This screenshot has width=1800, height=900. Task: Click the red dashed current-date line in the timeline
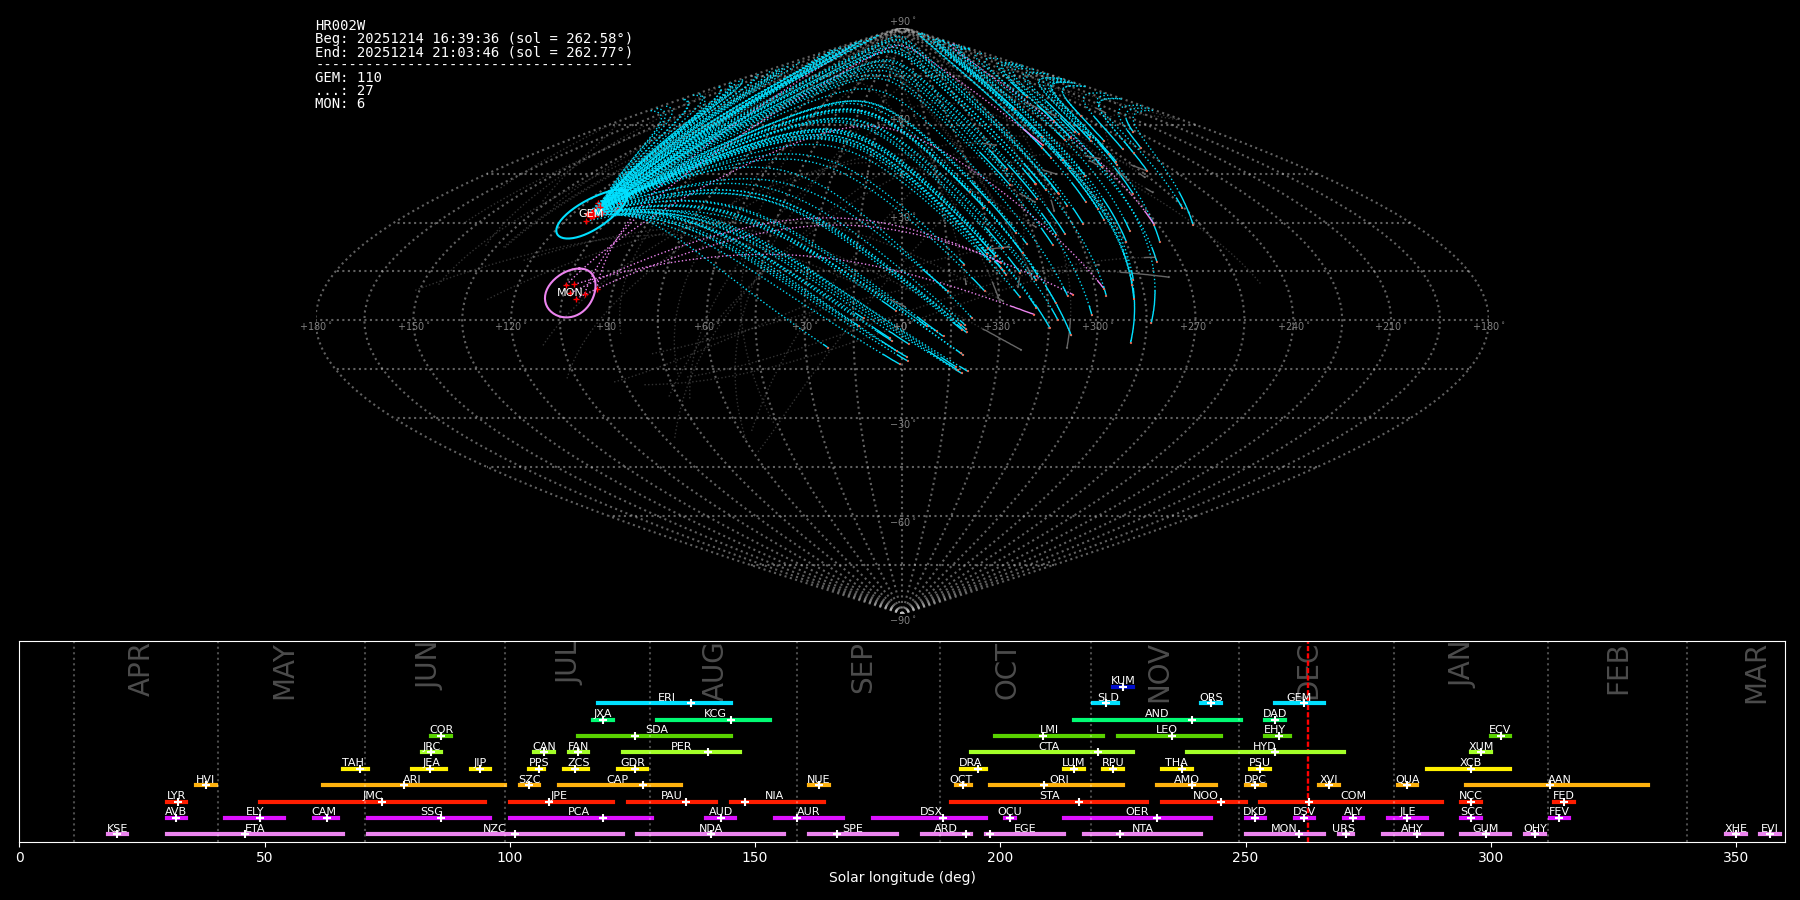[1307, 741]
